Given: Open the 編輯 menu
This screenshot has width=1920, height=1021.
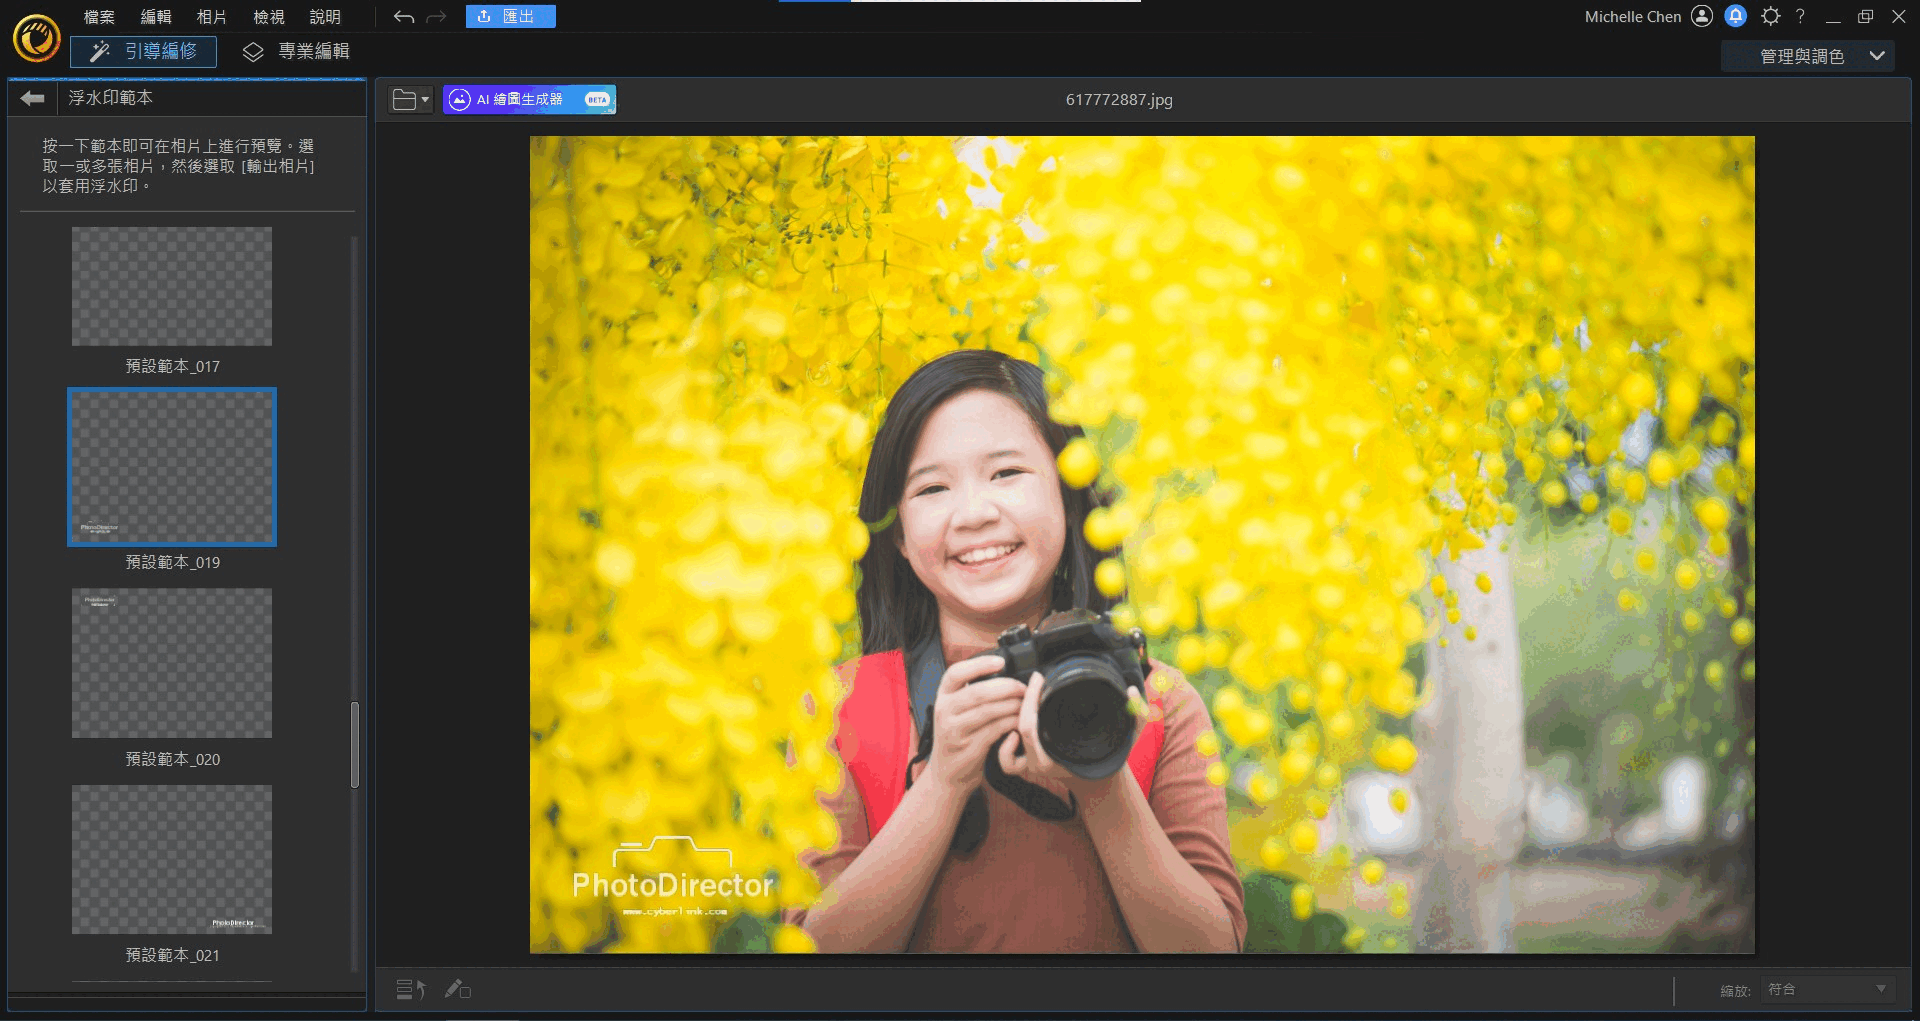Looking at the screenshot, I should (156, 17).
